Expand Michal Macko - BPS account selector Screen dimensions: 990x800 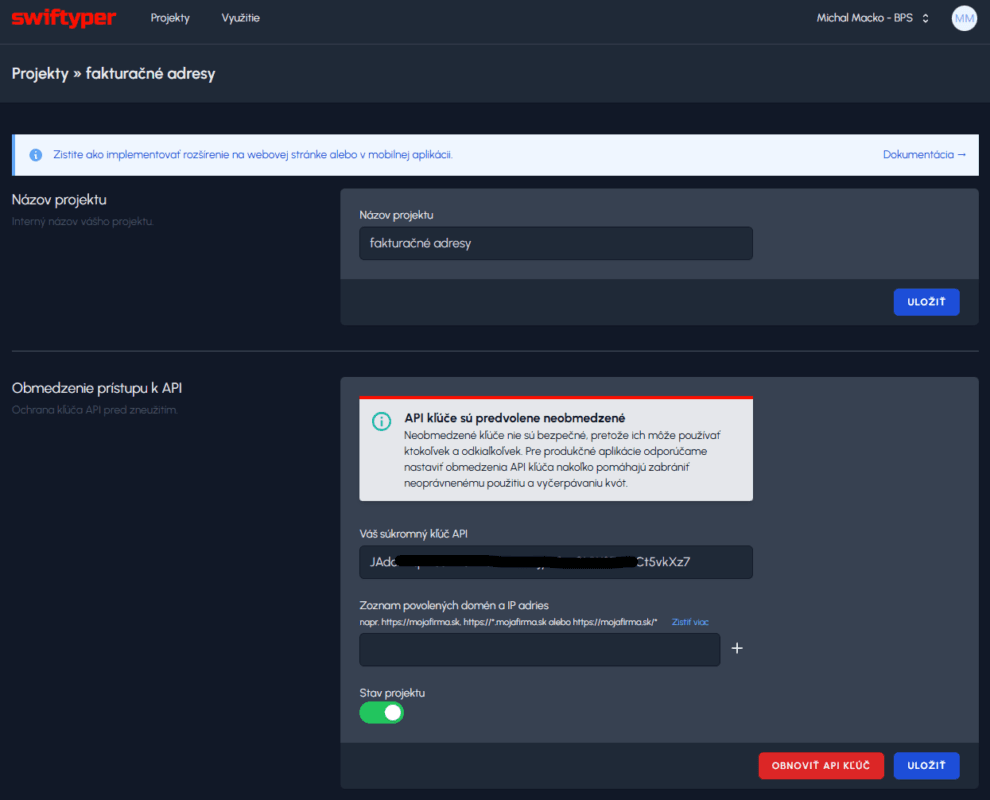(x=865, y=18)
